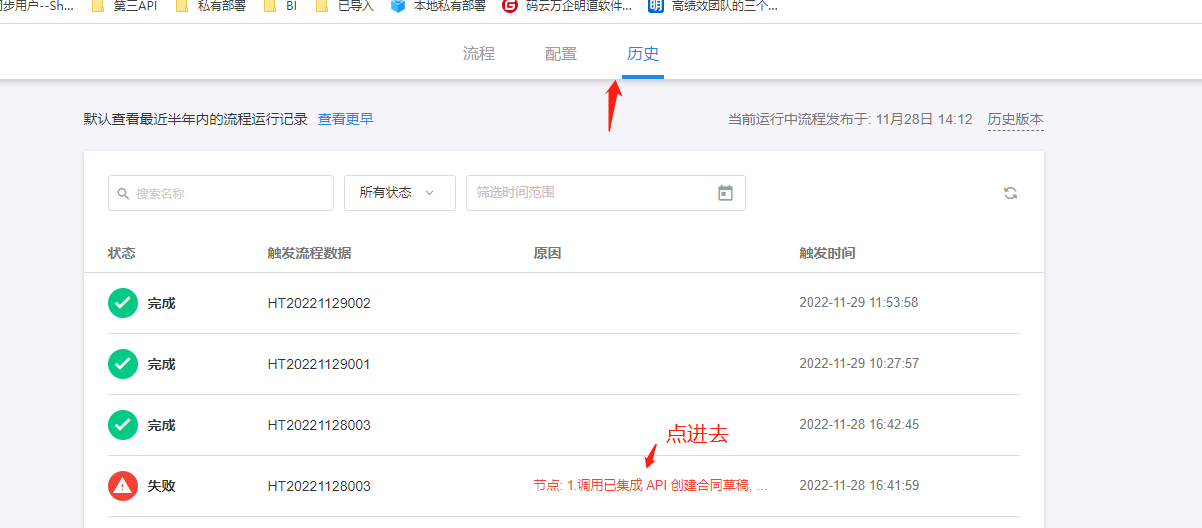
Task: Open the BI bookmark folder
Action: (280, 6)
